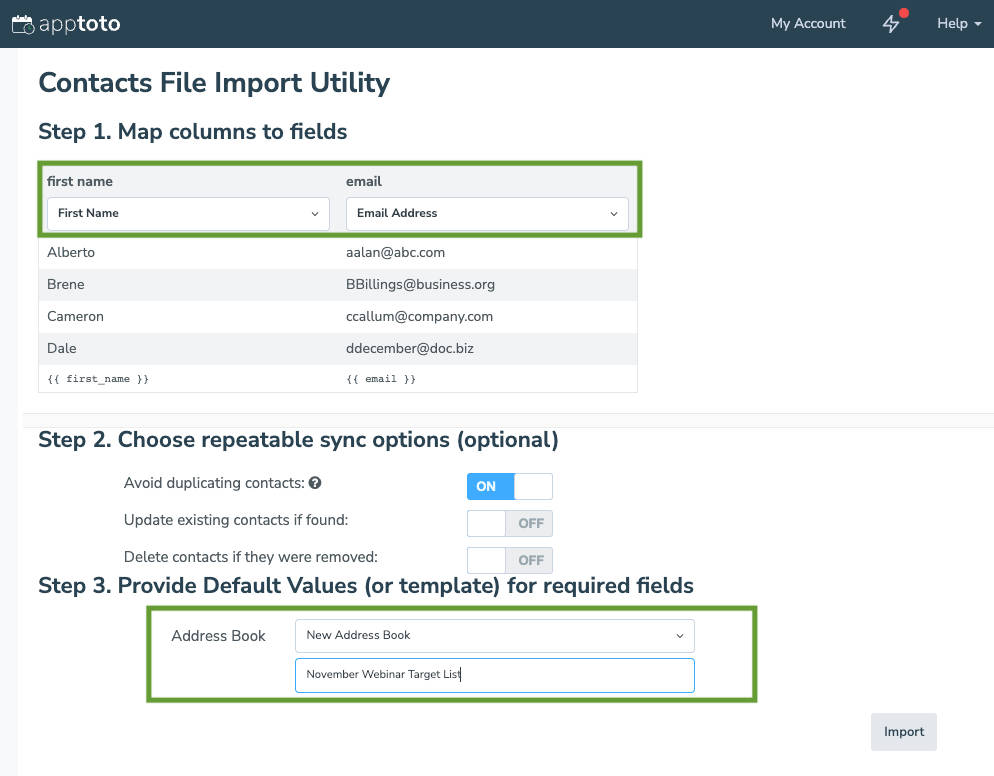Image resolution: width=994 pixels, height=776 pixels.
Task: Enable Update existing contacts if found
Action: pos(509,523)
